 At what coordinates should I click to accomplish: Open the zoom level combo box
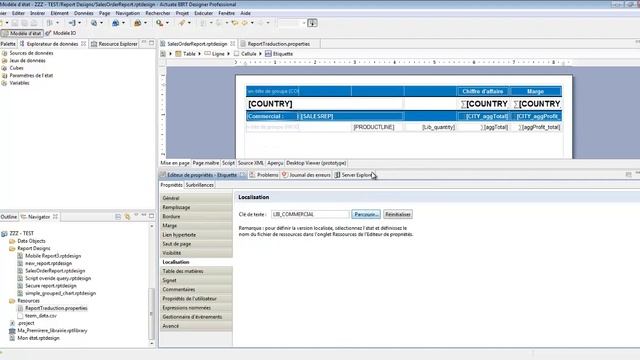pos(292,23)
